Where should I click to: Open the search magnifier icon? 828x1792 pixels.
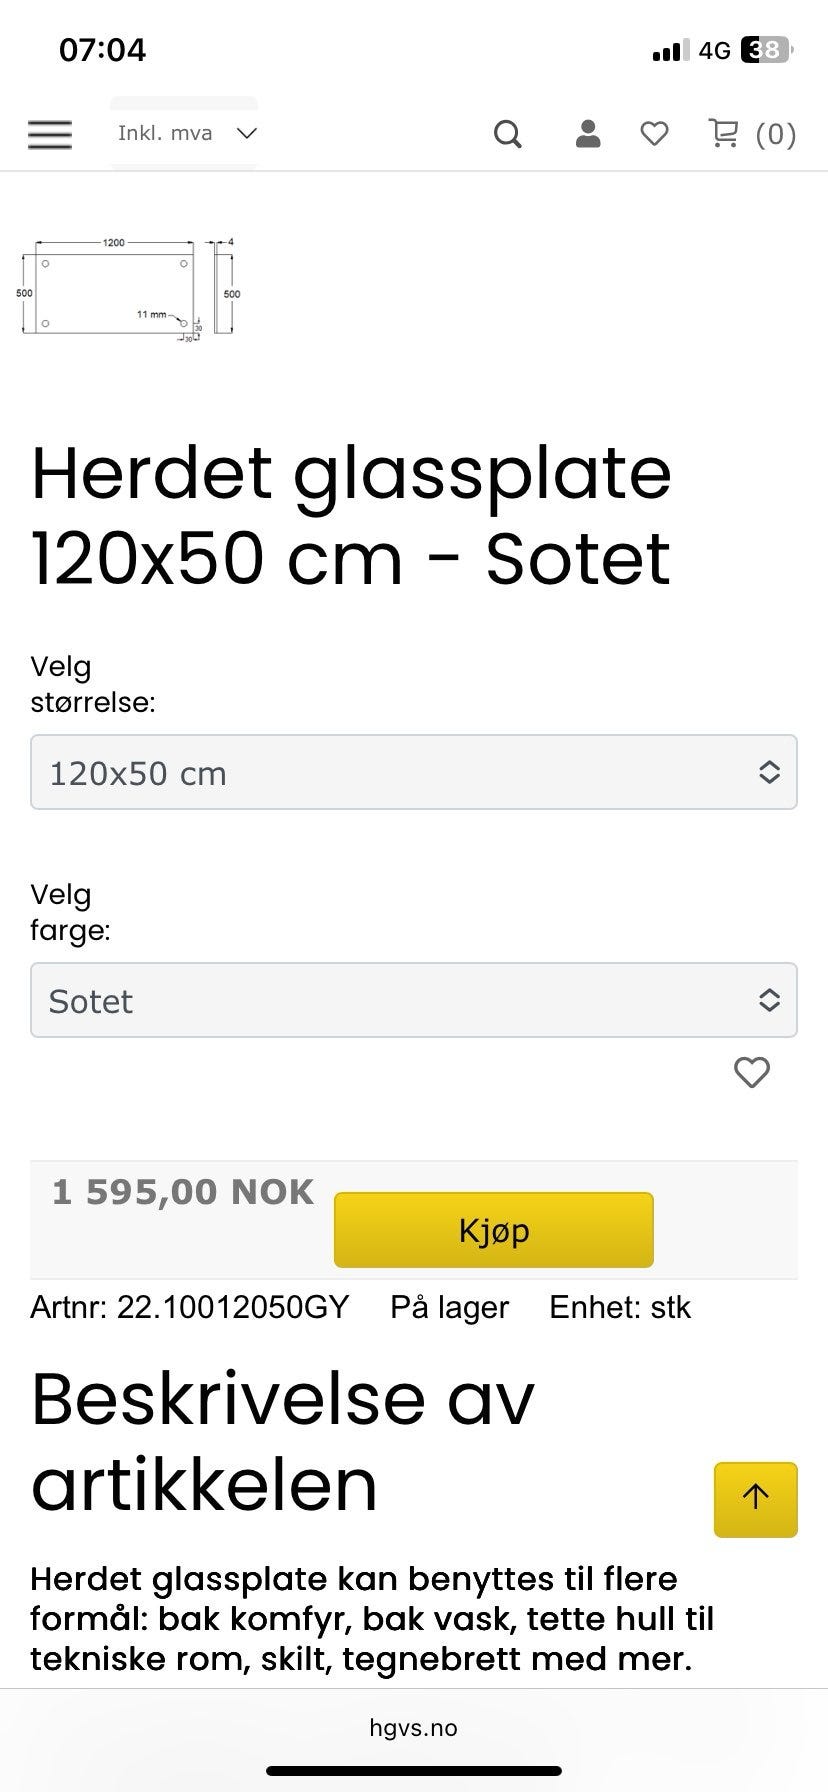pos(508,134)
